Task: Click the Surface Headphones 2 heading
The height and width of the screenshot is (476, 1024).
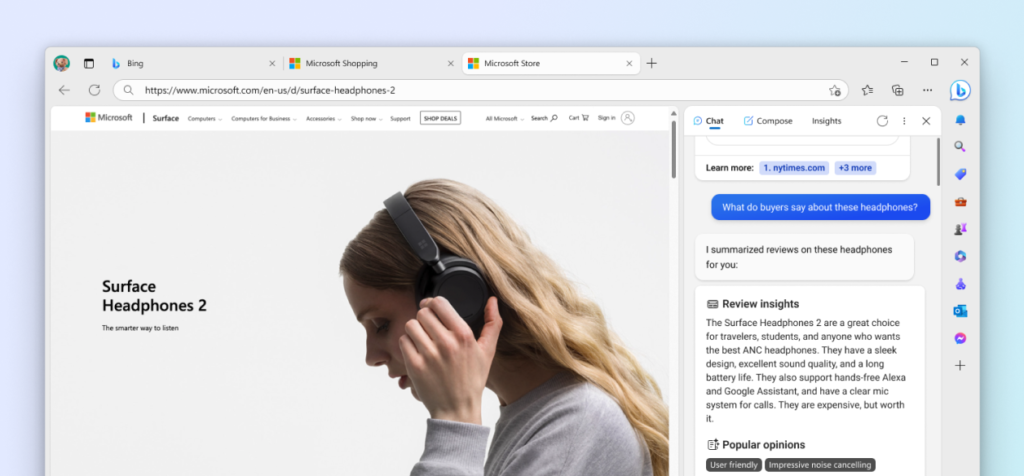Action: (x=154, y=296)
